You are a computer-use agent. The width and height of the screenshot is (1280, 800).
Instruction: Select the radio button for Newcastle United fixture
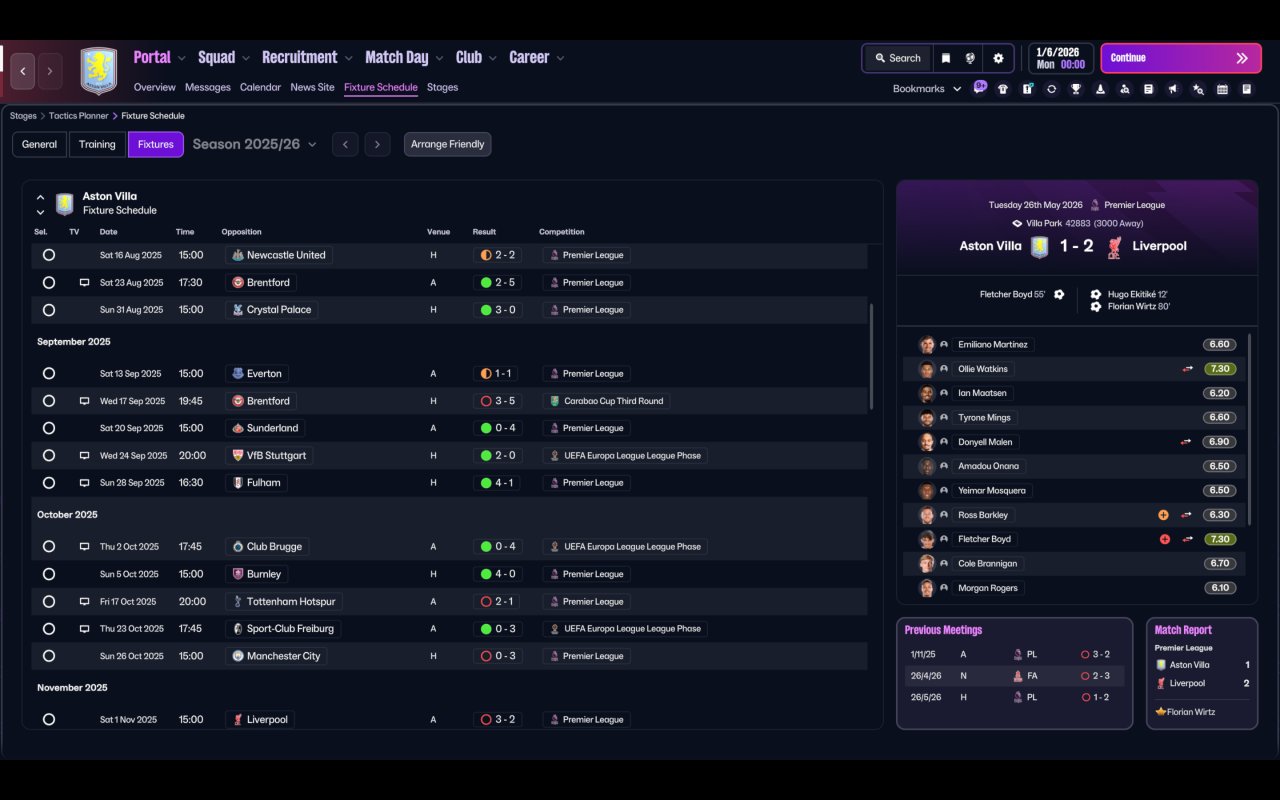[48, 255]
